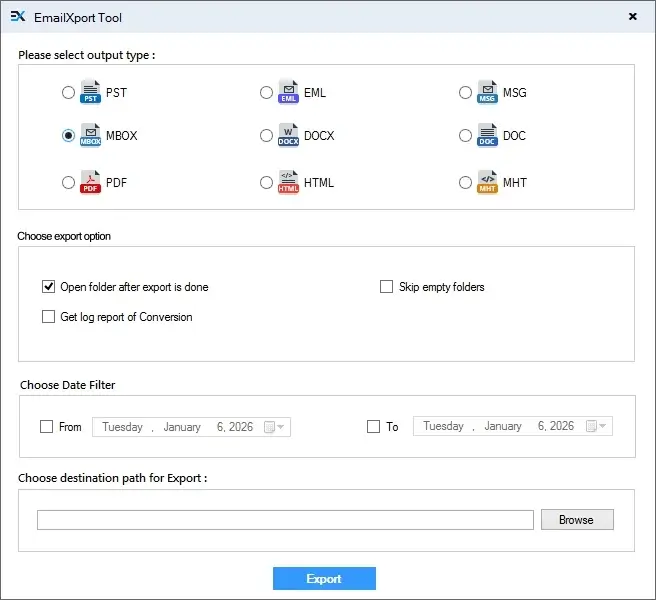Close the EmailXport Tool window
Viewport: 656px width, 600px height.
(632, 17)
